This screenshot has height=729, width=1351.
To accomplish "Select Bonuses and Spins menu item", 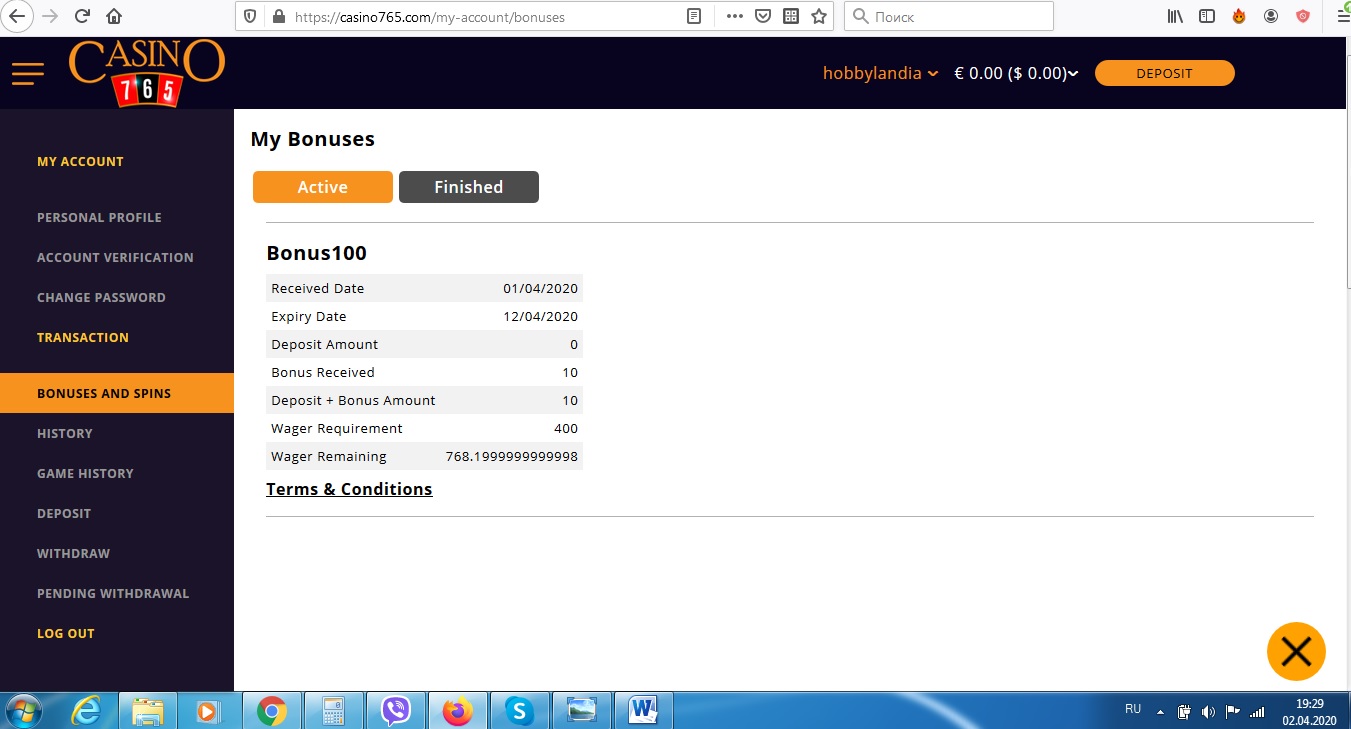I will coord(117,393).
